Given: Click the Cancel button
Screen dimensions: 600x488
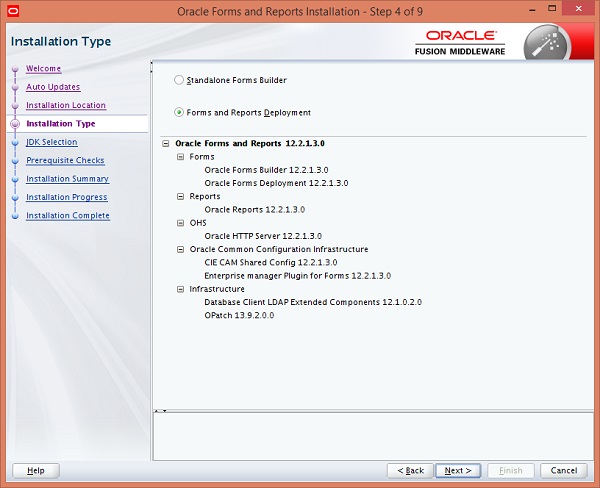Looking at the screenshot, I should coord(564,470).
